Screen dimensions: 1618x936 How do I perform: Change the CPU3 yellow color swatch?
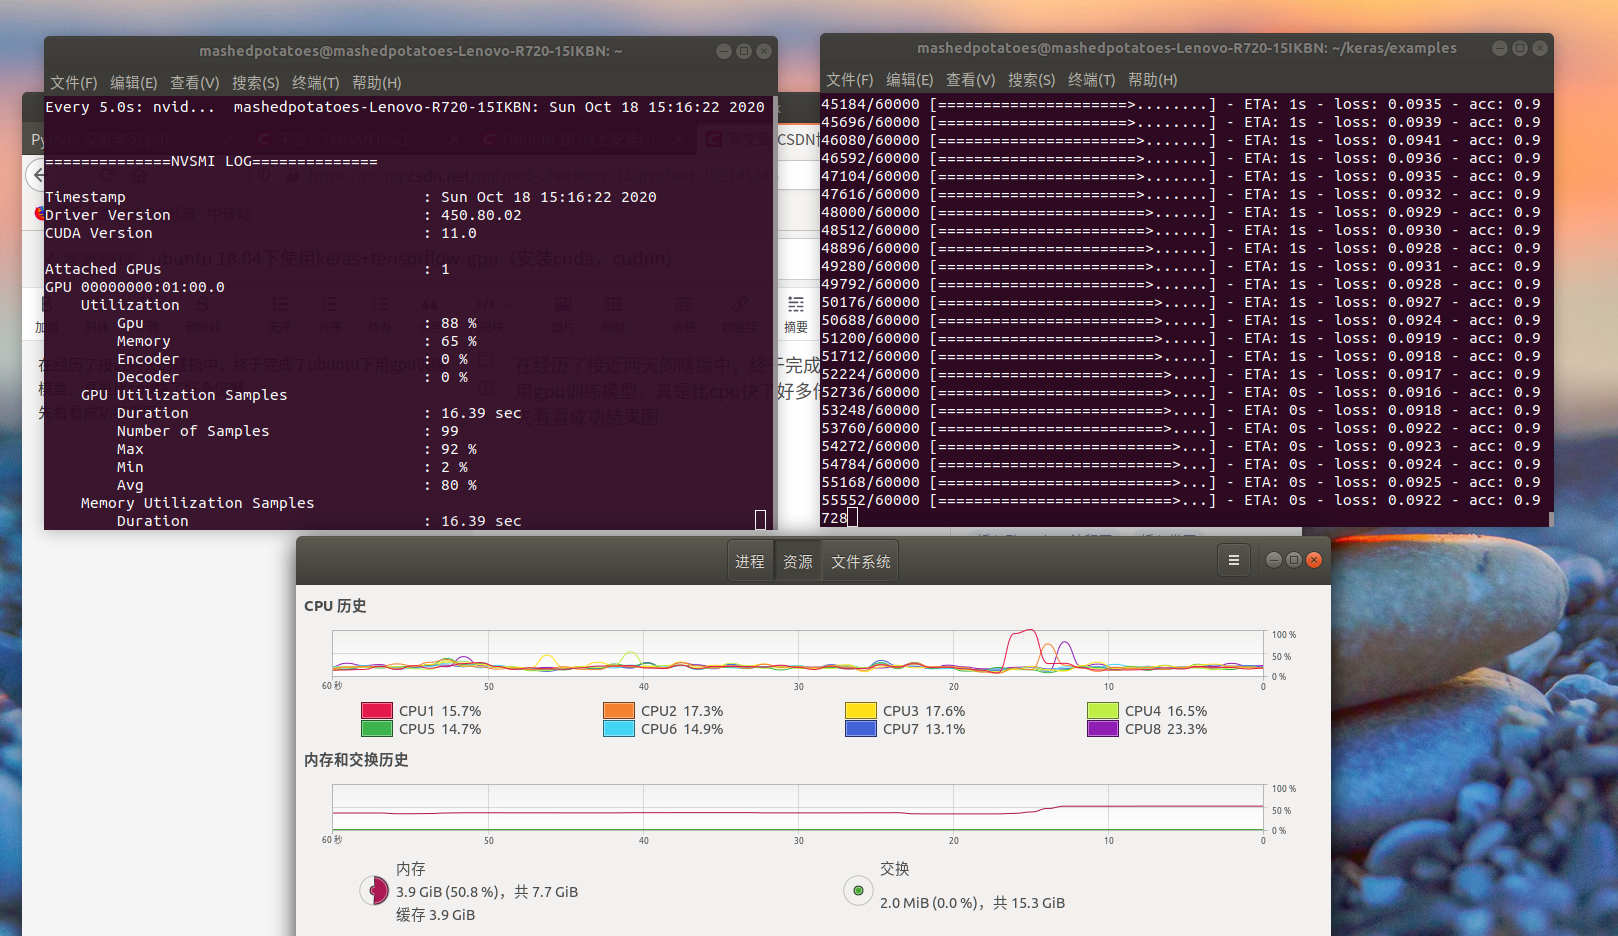[861, 711]
